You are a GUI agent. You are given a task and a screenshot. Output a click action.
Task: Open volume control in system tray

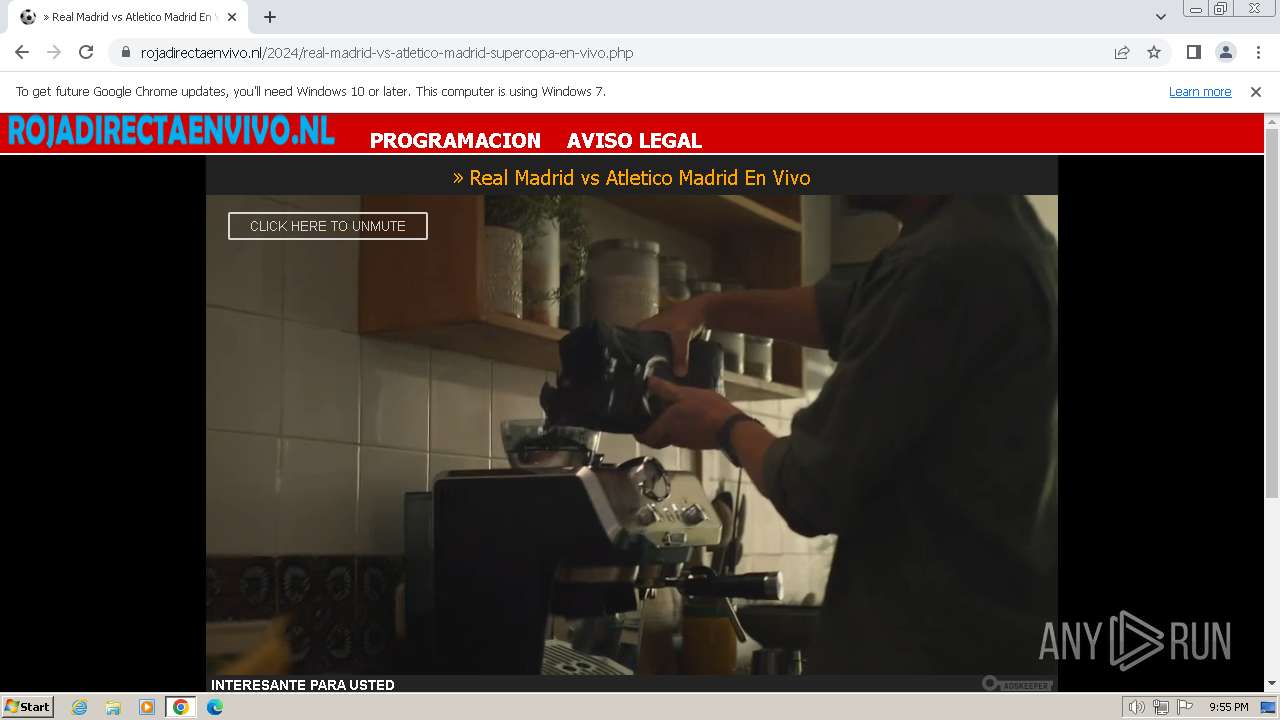(1137, 707)
